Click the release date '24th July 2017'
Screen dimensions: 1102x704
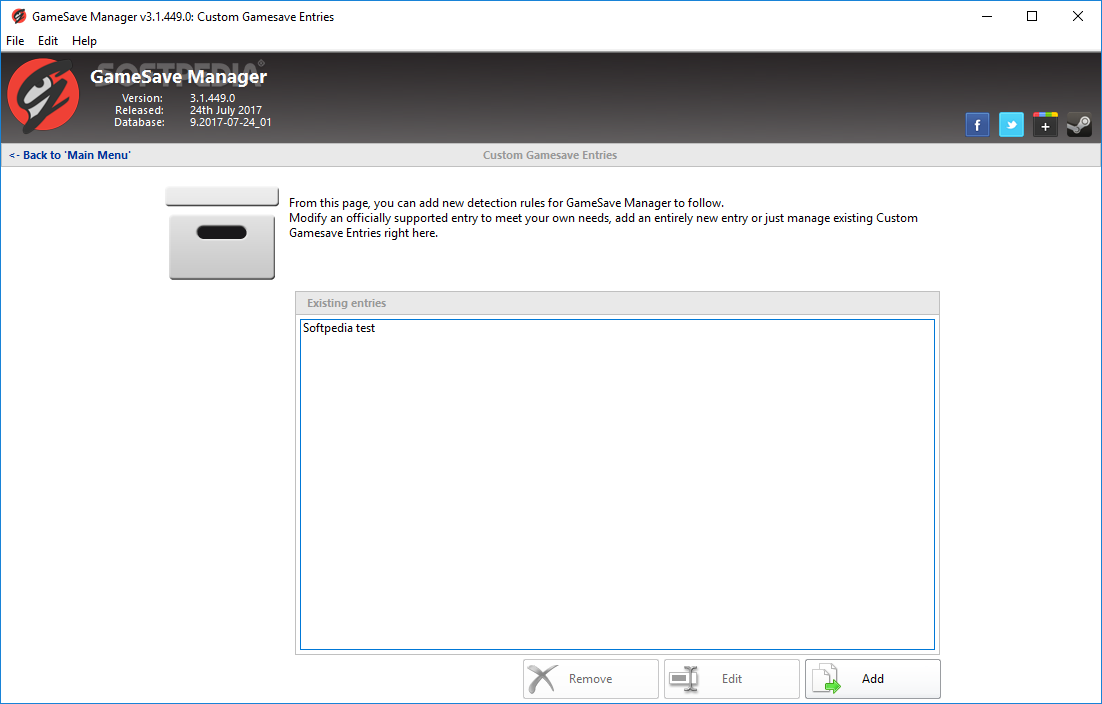(226, 110)
